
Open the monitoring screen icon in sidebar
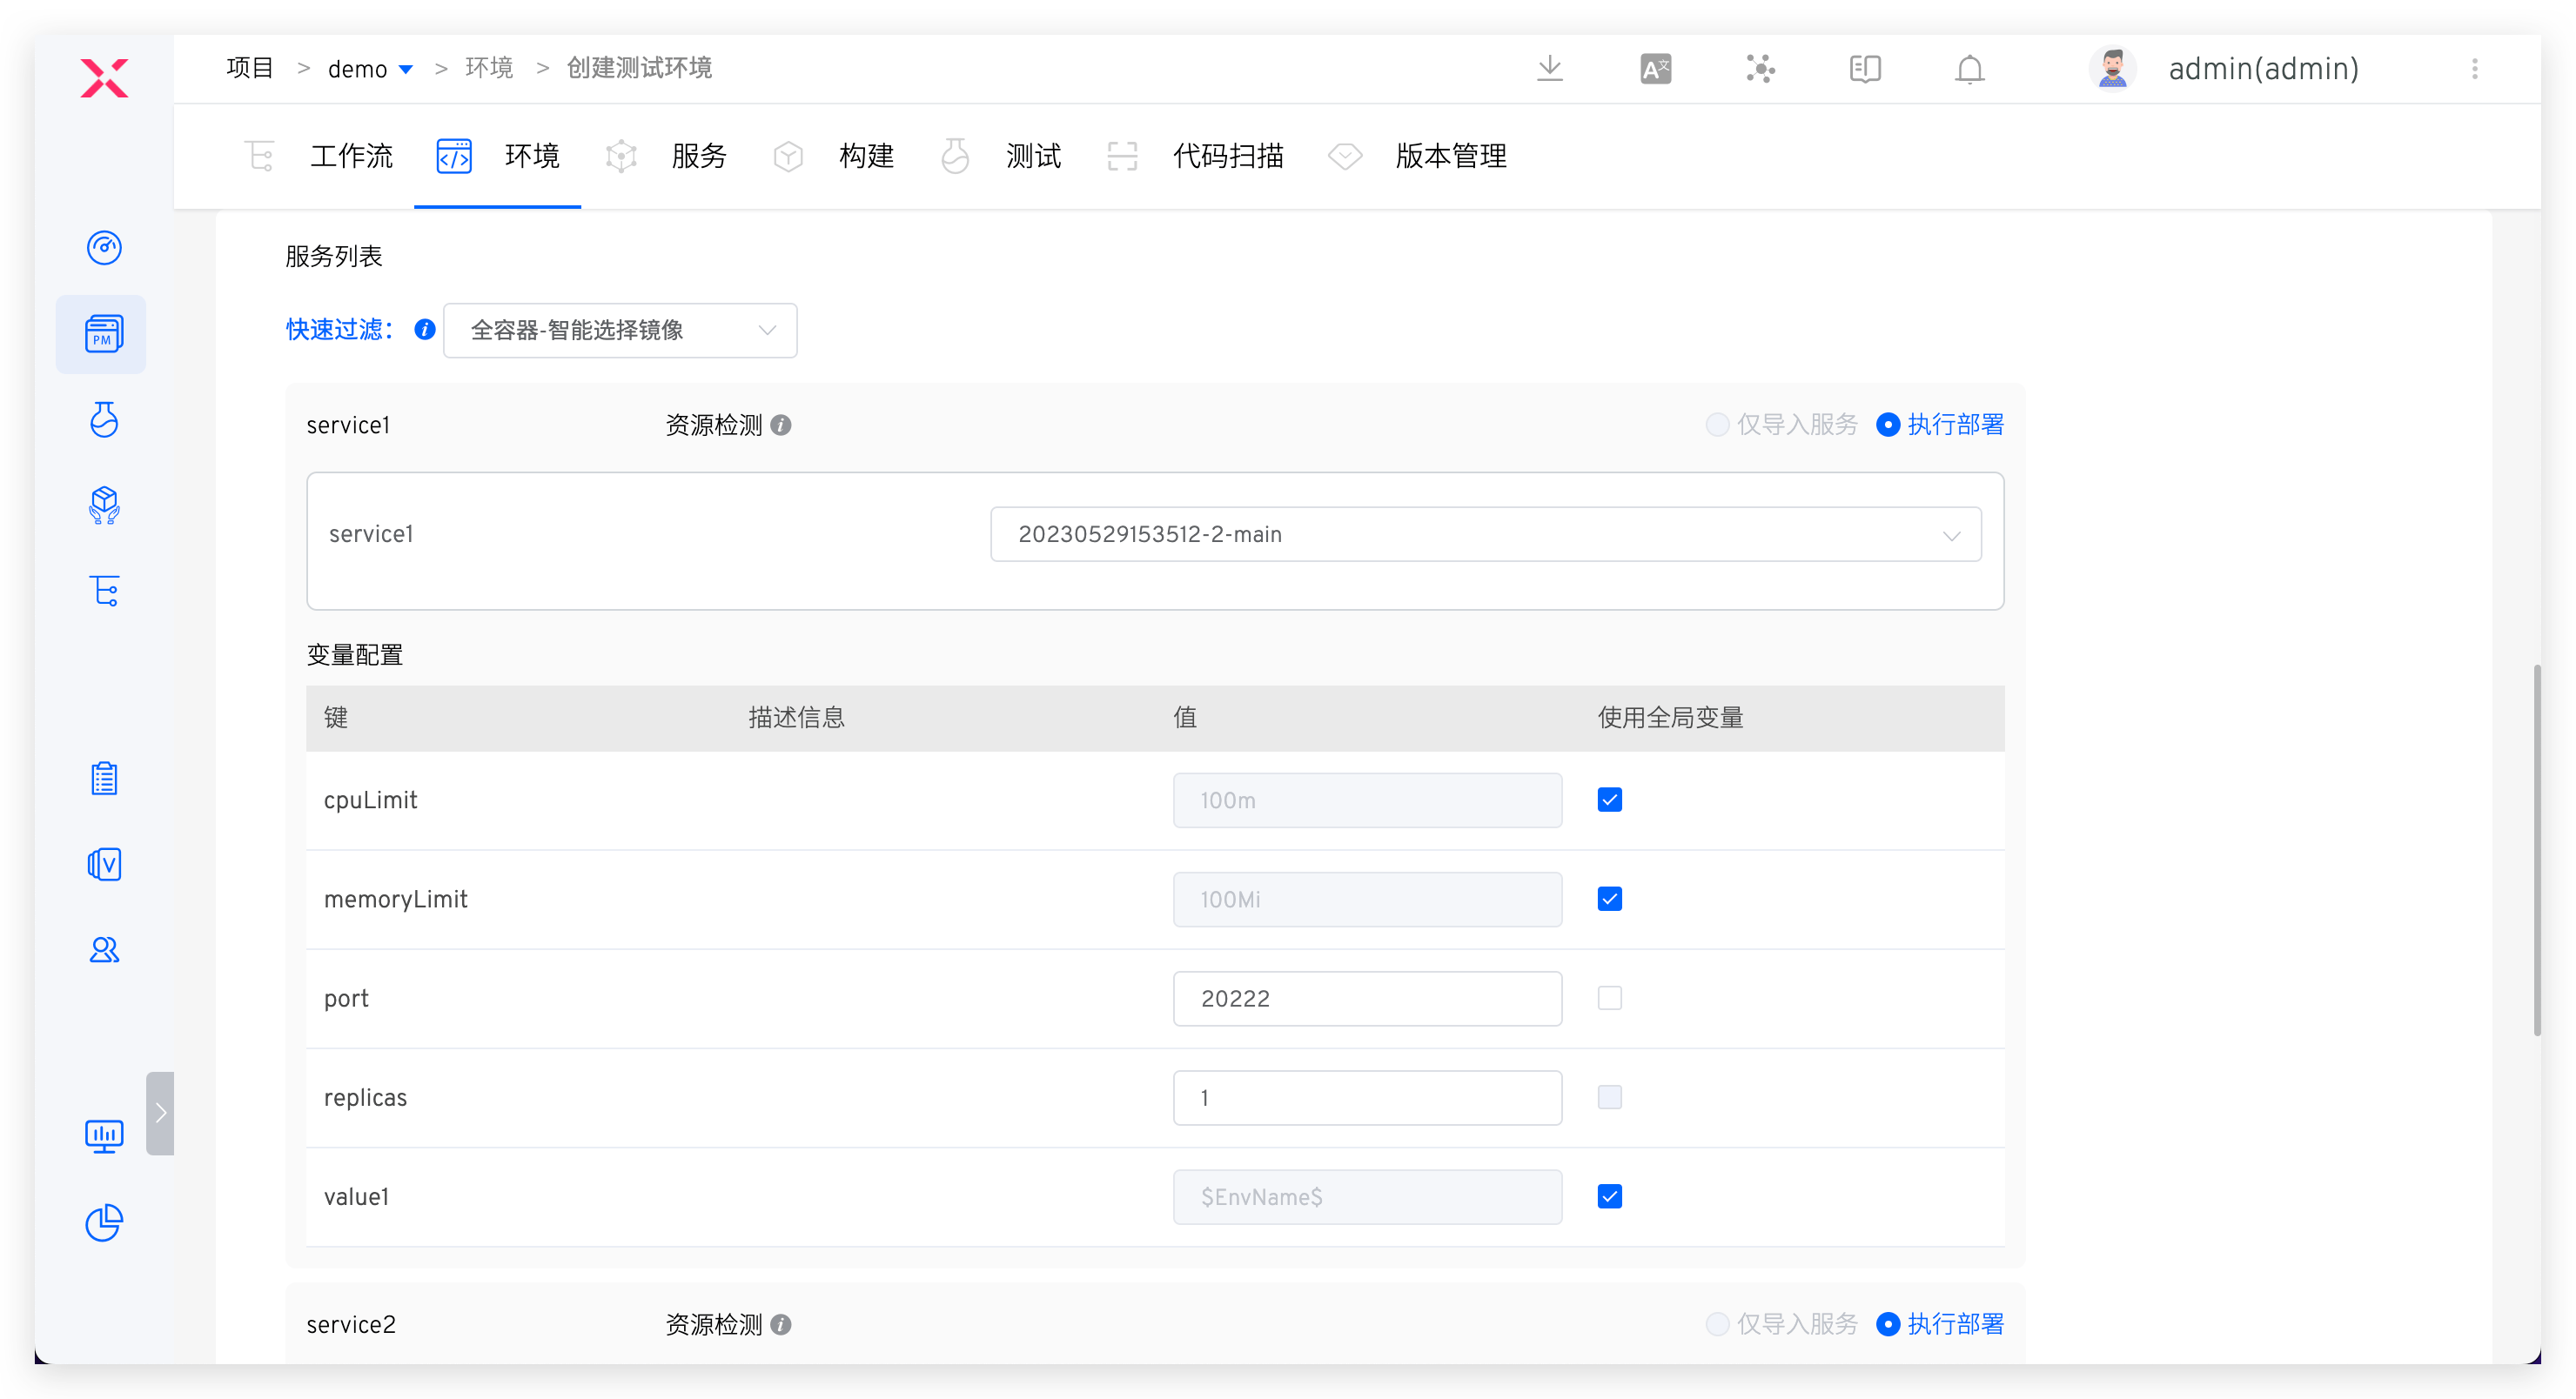click(x=104, y=1136)
